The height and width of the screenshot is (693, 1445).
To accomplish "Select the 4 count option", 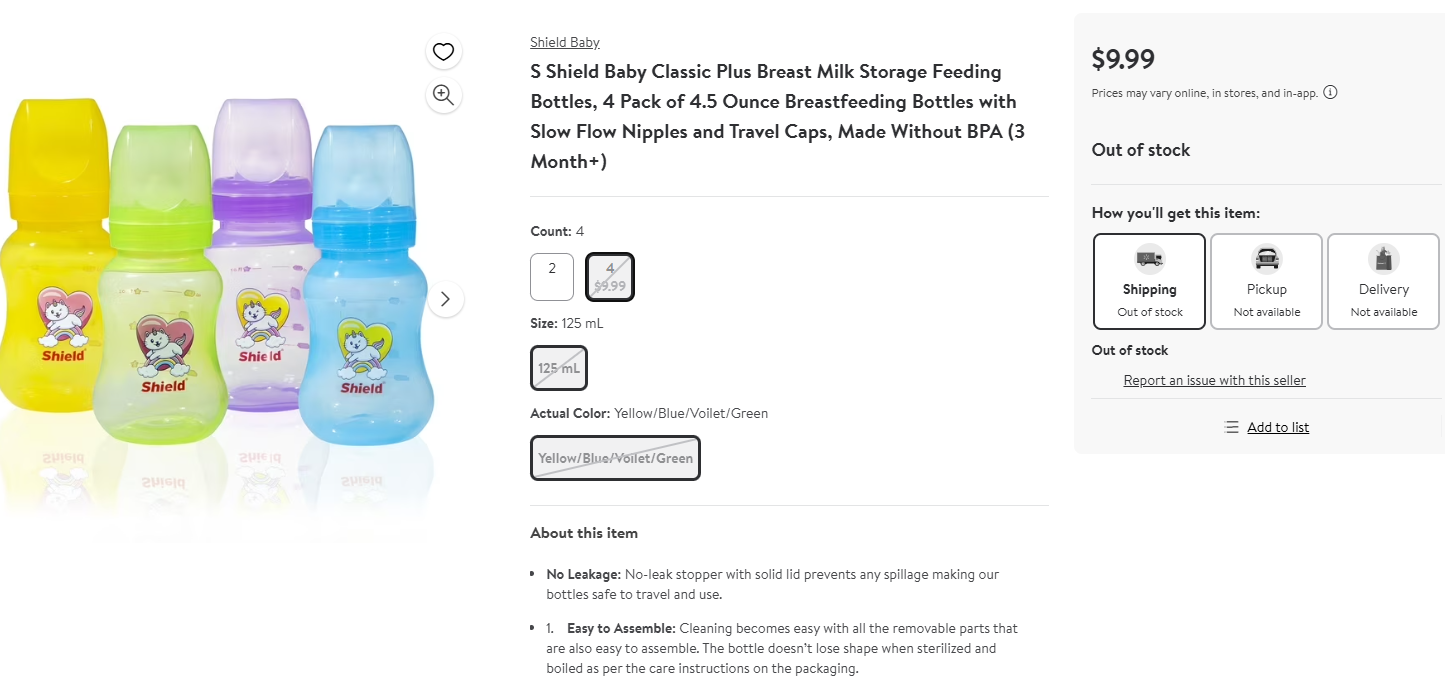I will tap(610, 277).
